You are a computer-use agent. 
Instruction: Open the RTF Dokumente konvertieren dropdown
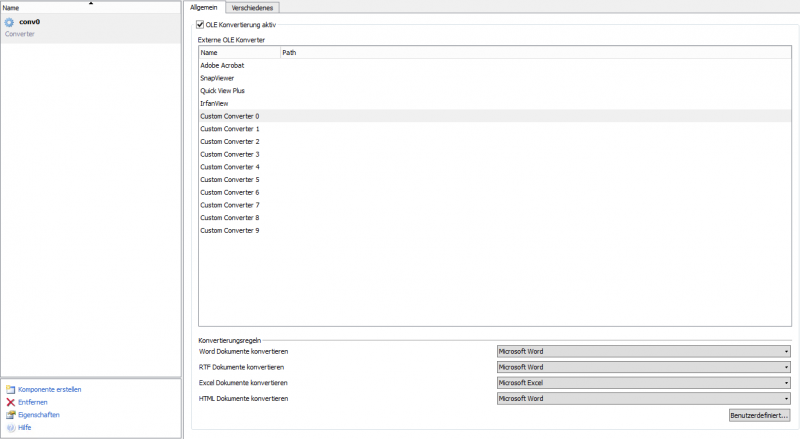(x=644, y=367)
